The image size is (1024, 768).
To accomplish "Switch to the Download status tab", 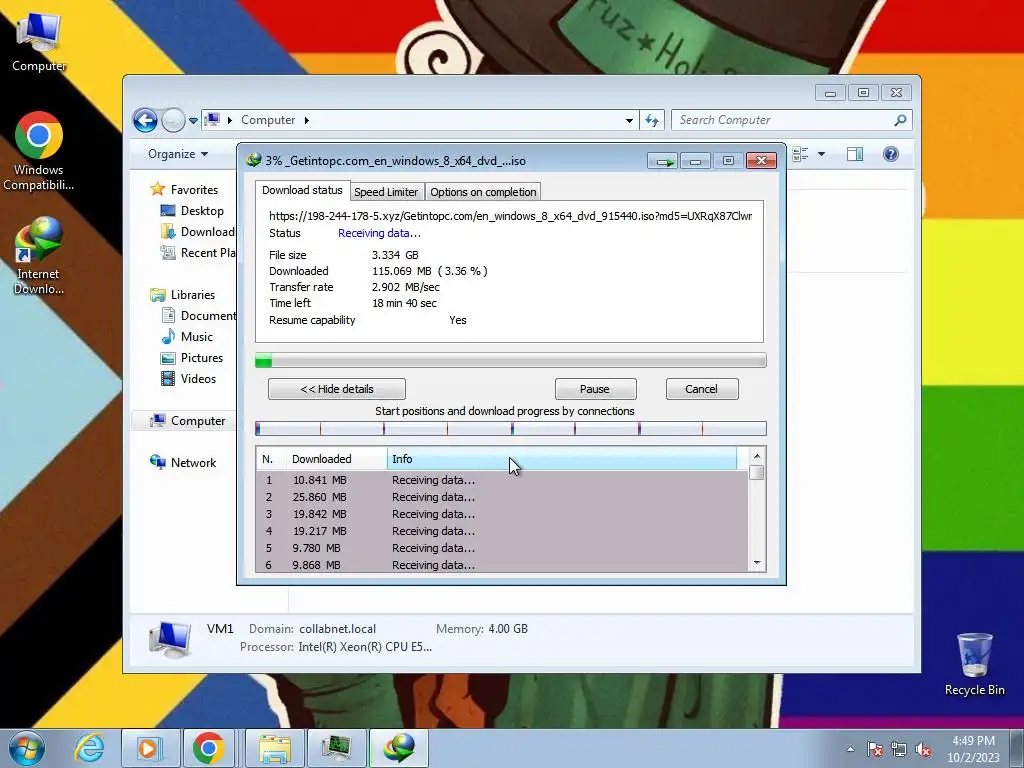I will coord(302,190).
